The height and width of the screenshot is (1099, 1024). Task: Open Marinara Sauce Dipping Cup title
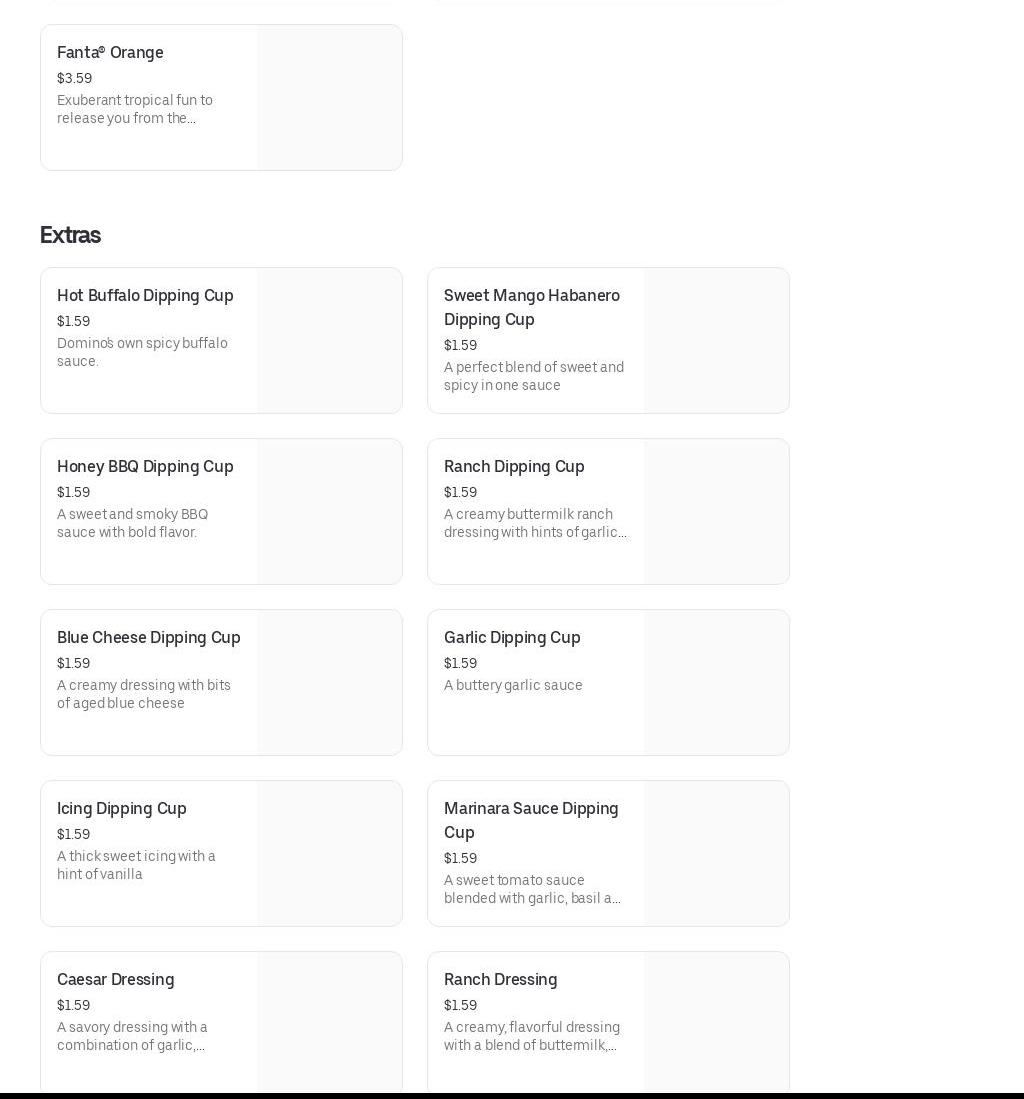click(x=531, y=820)
